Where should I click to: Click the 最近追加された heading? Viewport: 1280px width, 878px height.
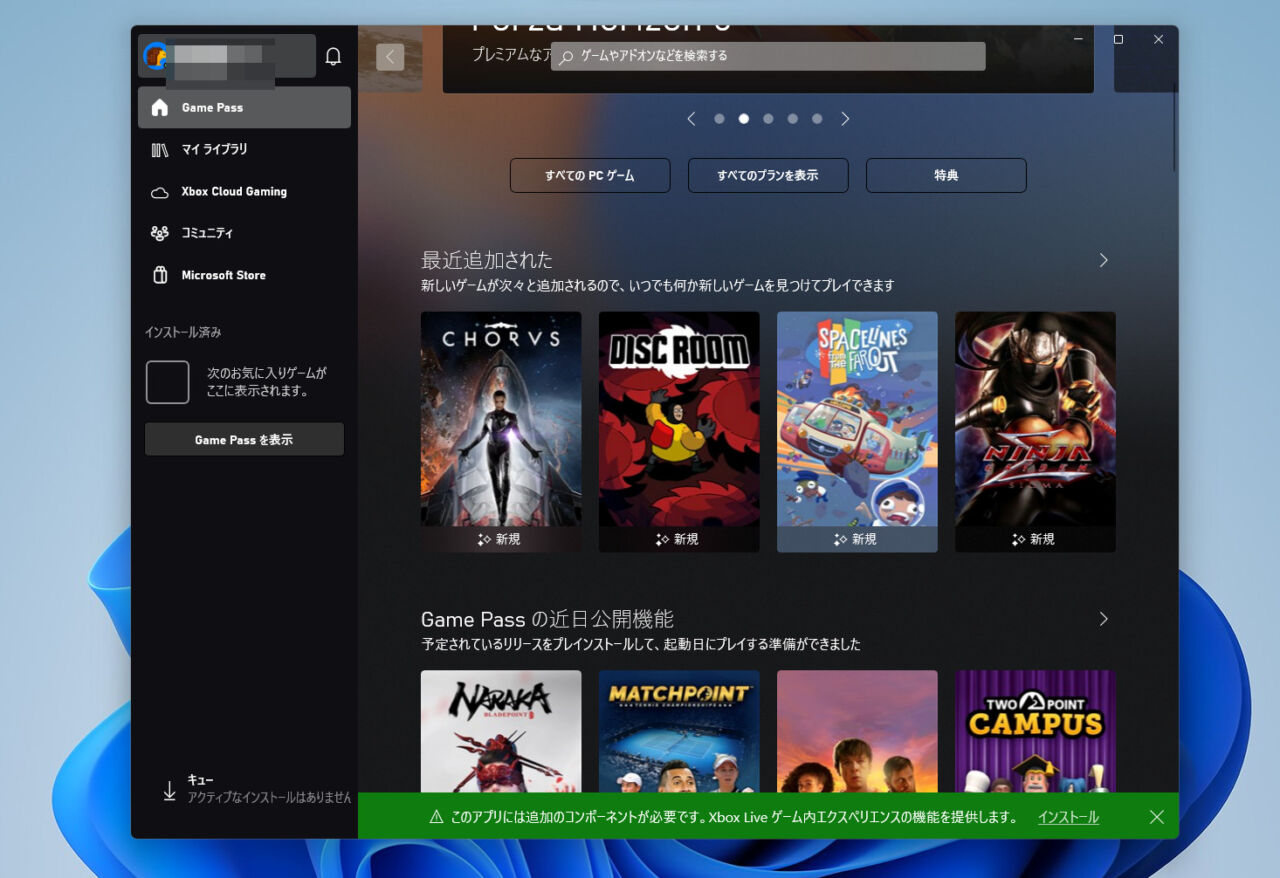pyautogui.click(x=487, y=260)
